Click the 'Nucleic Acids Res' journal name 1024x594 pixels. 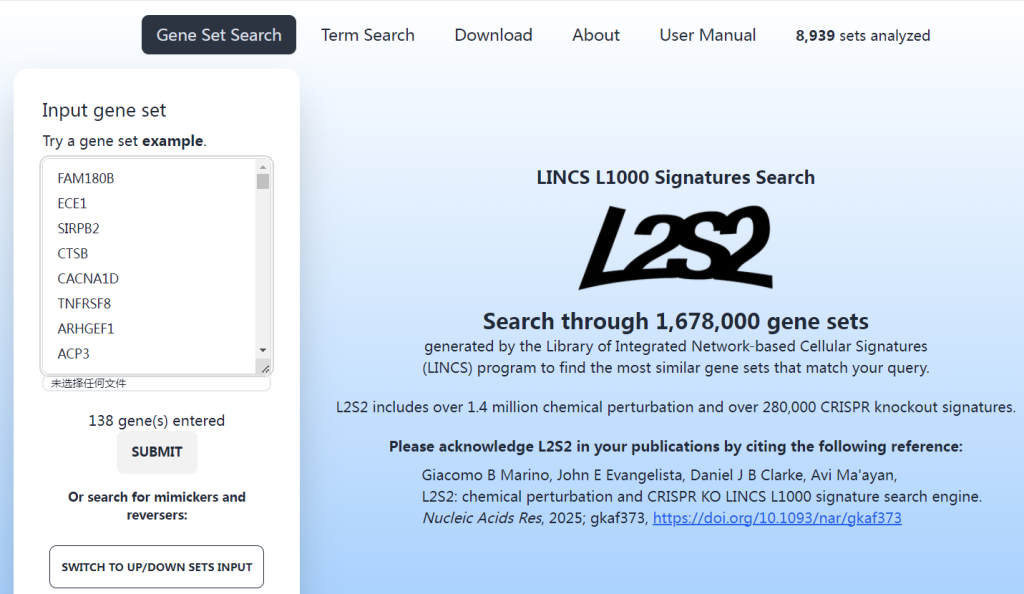[x=482, y=518]
